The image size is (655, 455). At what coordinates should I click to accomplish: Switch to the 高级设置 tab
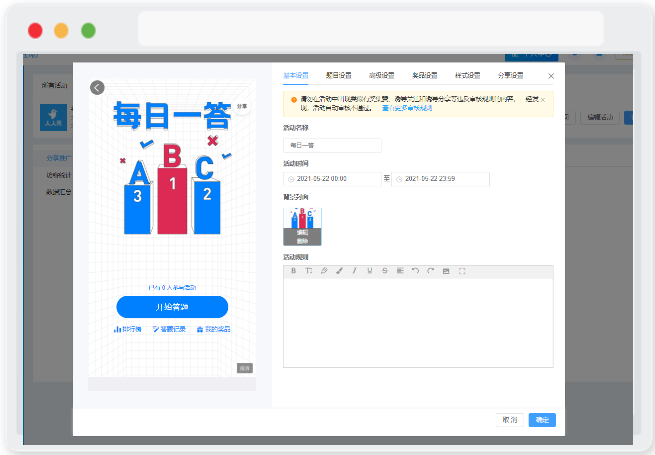(x=382, y=76)
